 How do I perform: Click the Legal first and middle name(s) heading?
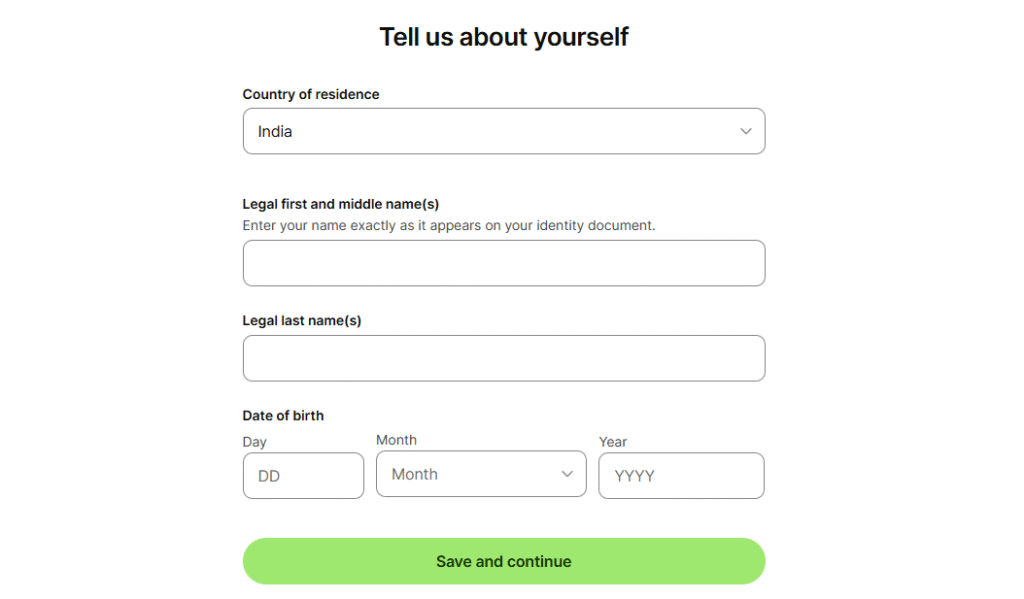pos(329,203)
